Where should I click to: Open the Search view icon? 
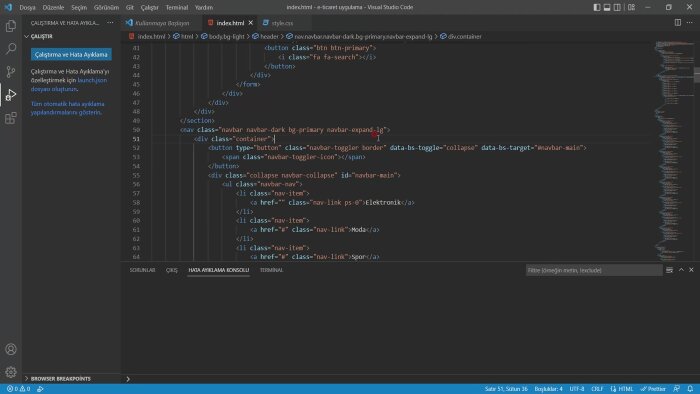(x=11, y=49)
